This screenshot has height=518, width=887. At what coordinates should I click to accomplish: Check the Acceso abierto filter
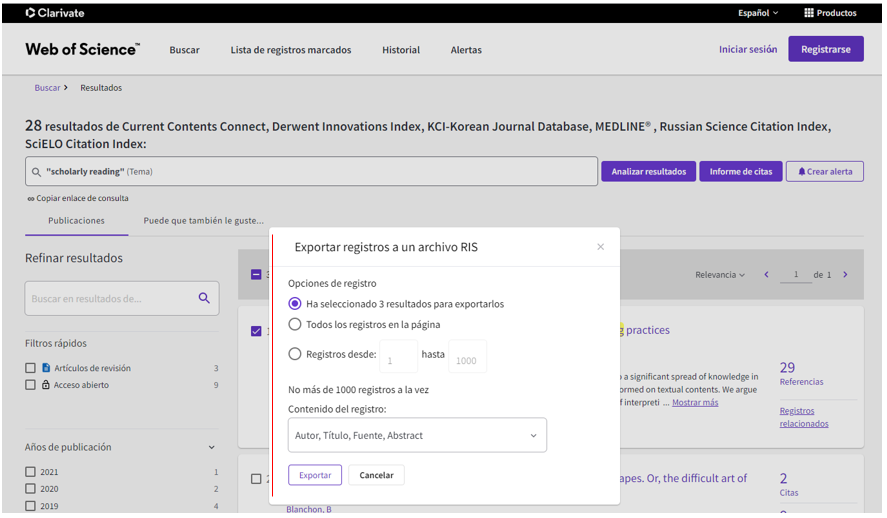point(31,385)
